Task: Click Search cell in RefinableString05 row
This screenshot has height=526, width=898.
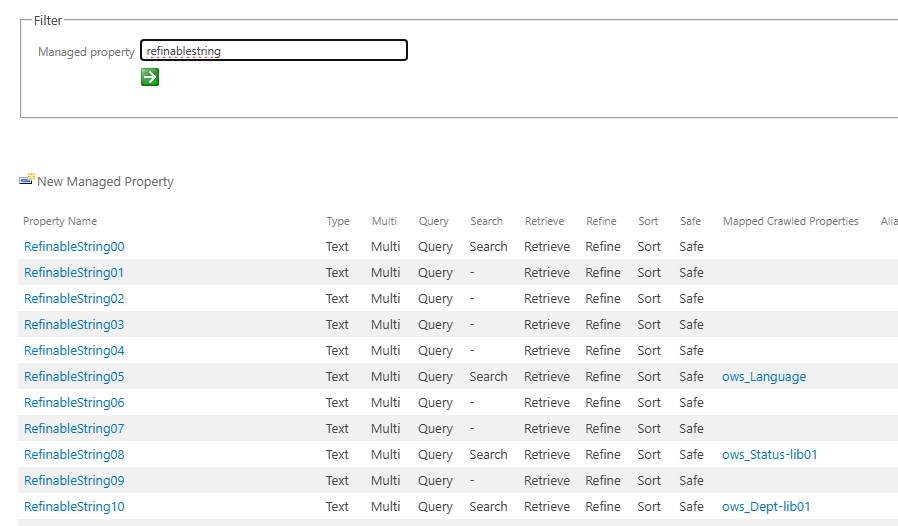Action: tap(489, 376)
